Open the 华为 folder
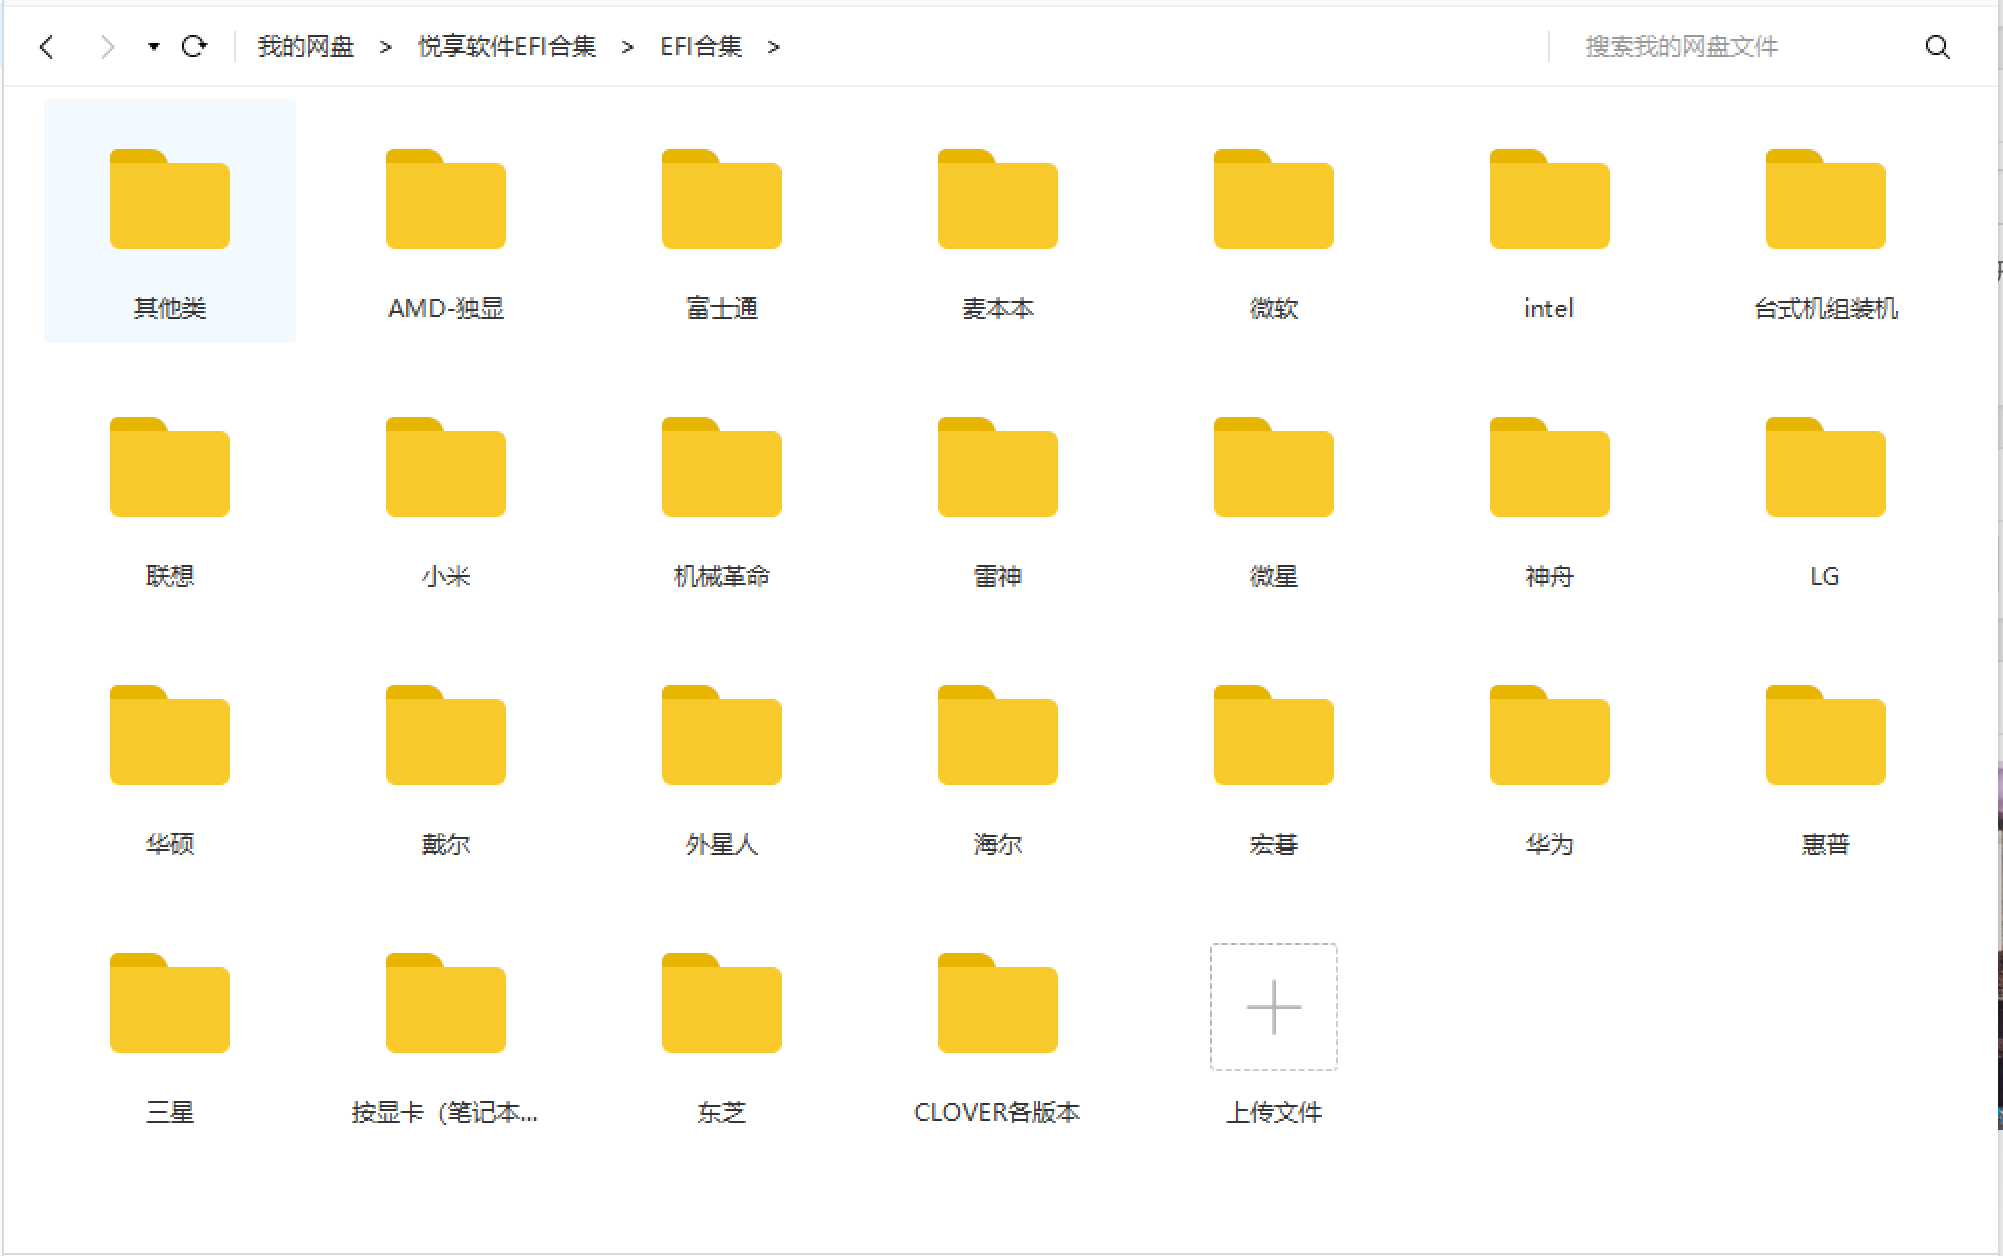 click(x=1549, y=736)
